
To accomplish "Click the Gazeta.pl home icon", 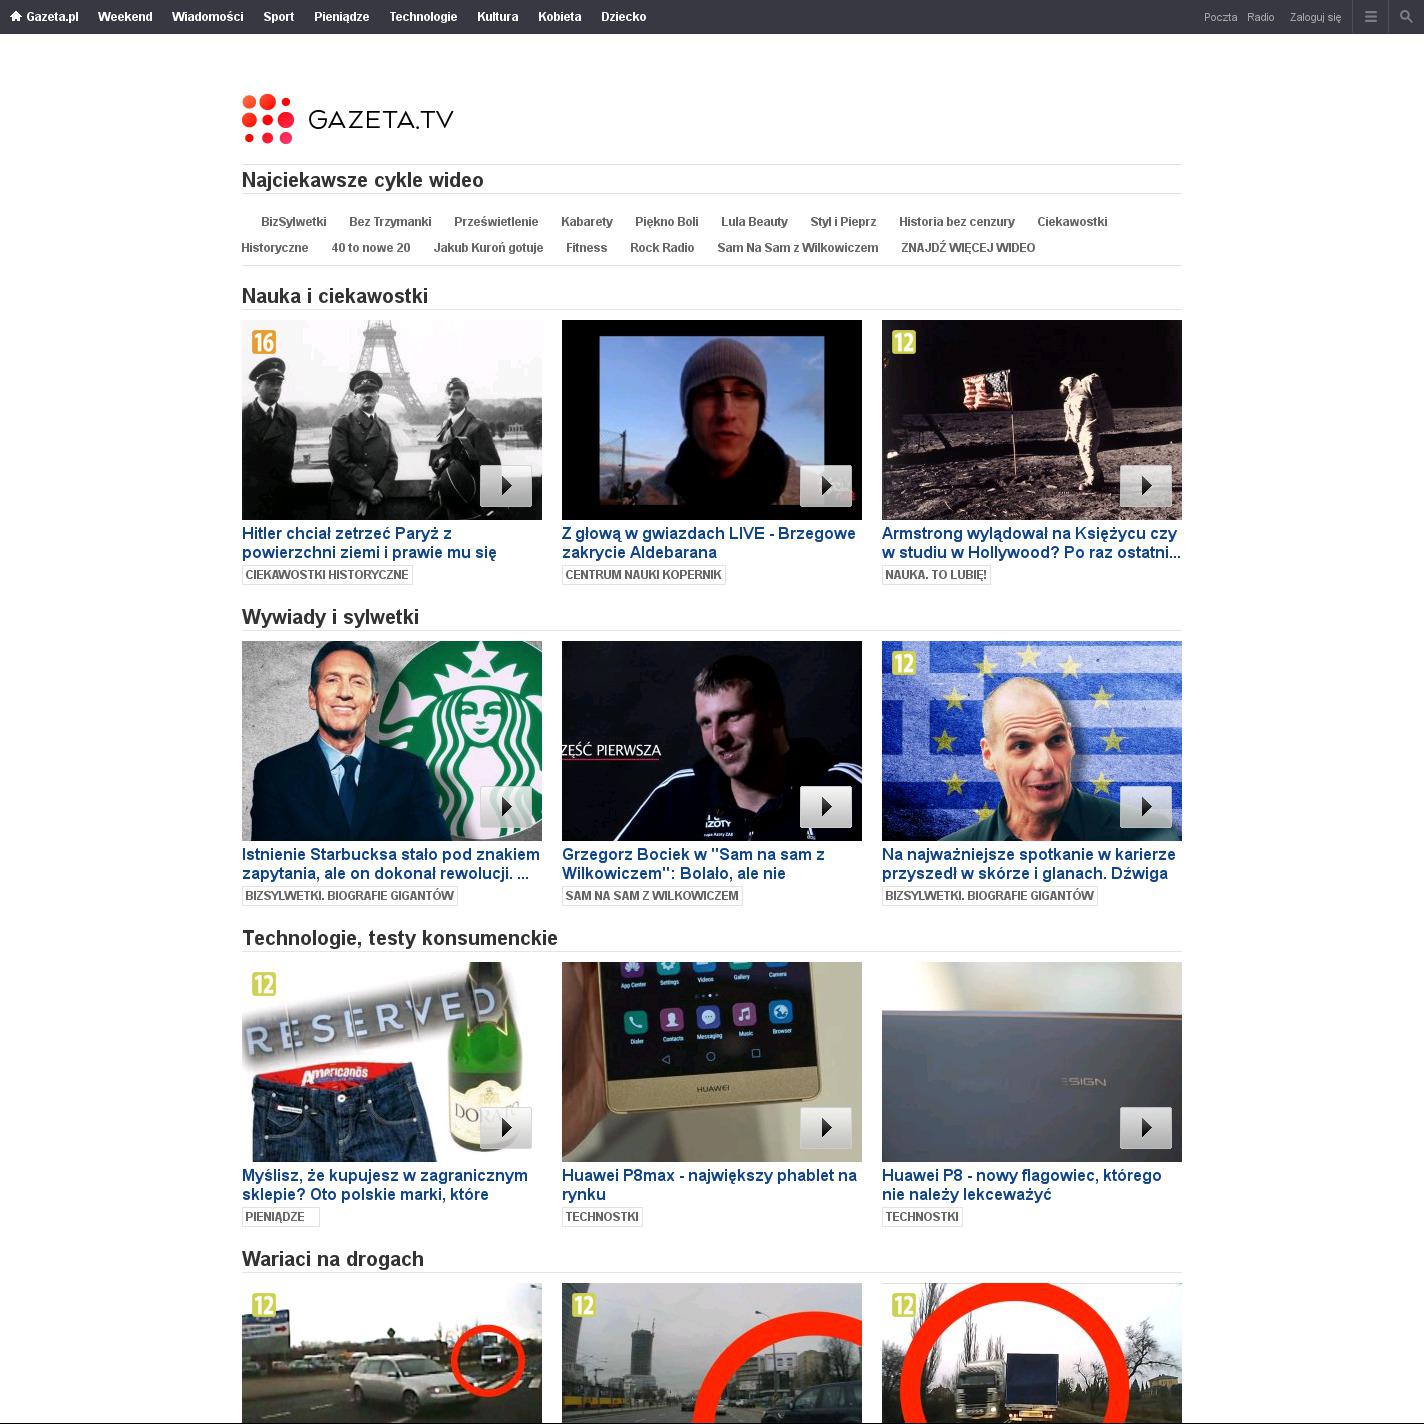I will (16, 17).
